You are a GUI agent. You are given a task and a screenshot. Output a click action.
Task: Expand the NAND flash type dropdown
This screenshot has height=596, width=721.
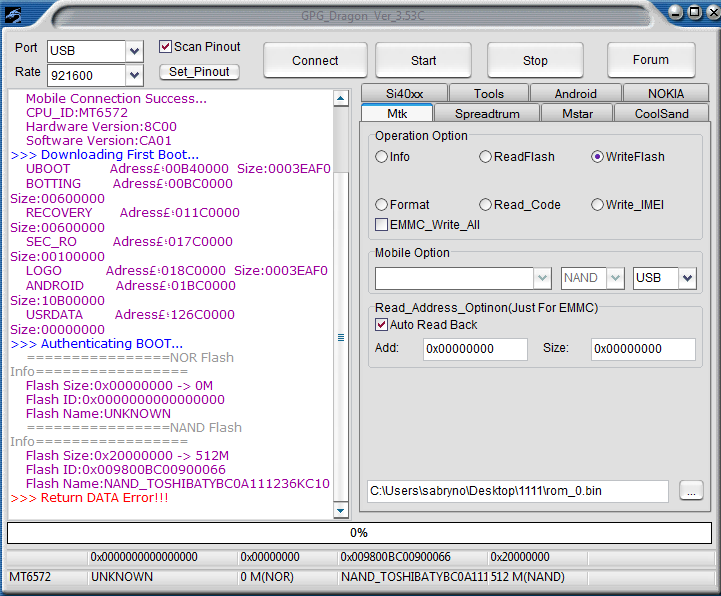pyautogui.click(x=615, y=278)
